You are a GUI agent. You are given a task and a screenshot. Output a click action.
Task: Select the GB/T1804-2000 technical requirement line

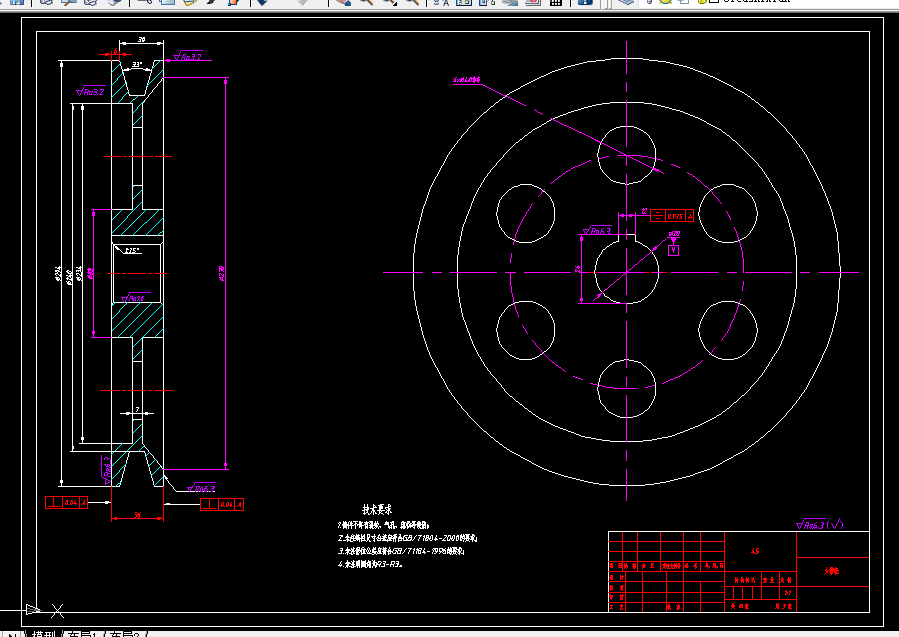(407, 538)
